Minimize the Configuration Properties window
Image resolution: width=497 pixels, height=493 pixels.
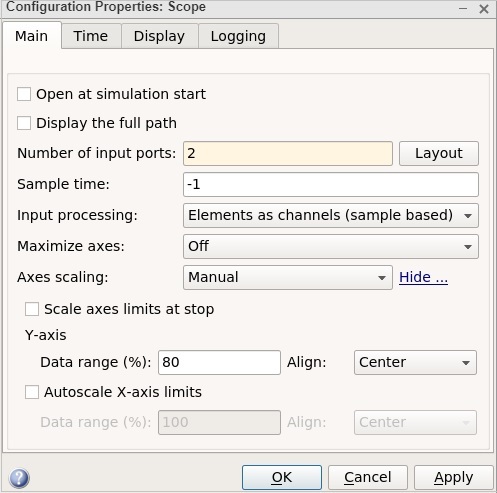pos(463,9)
